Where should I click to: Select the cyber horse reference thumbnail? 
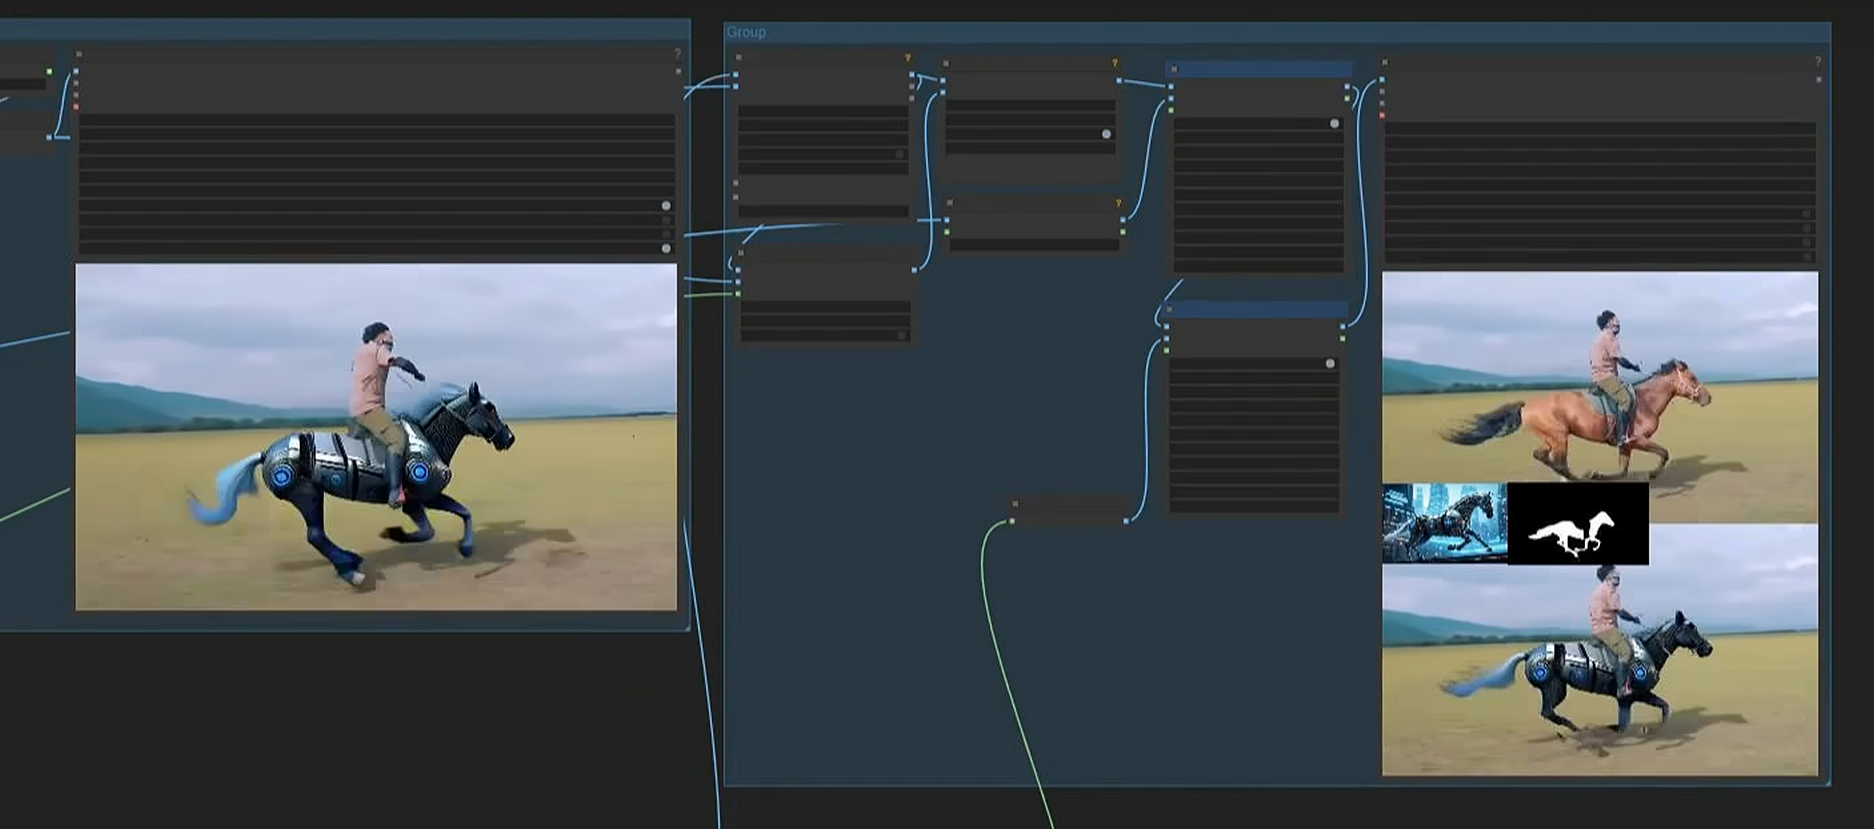point(1444,523)
